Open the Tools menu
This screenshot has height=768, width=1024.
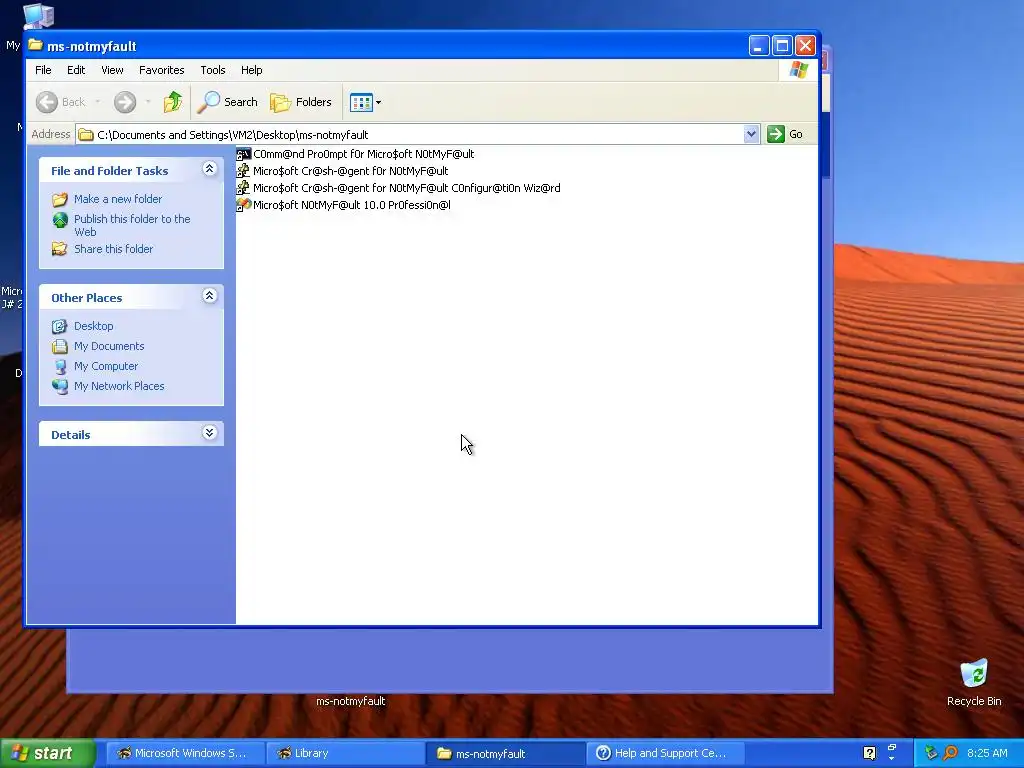point(213,70)
